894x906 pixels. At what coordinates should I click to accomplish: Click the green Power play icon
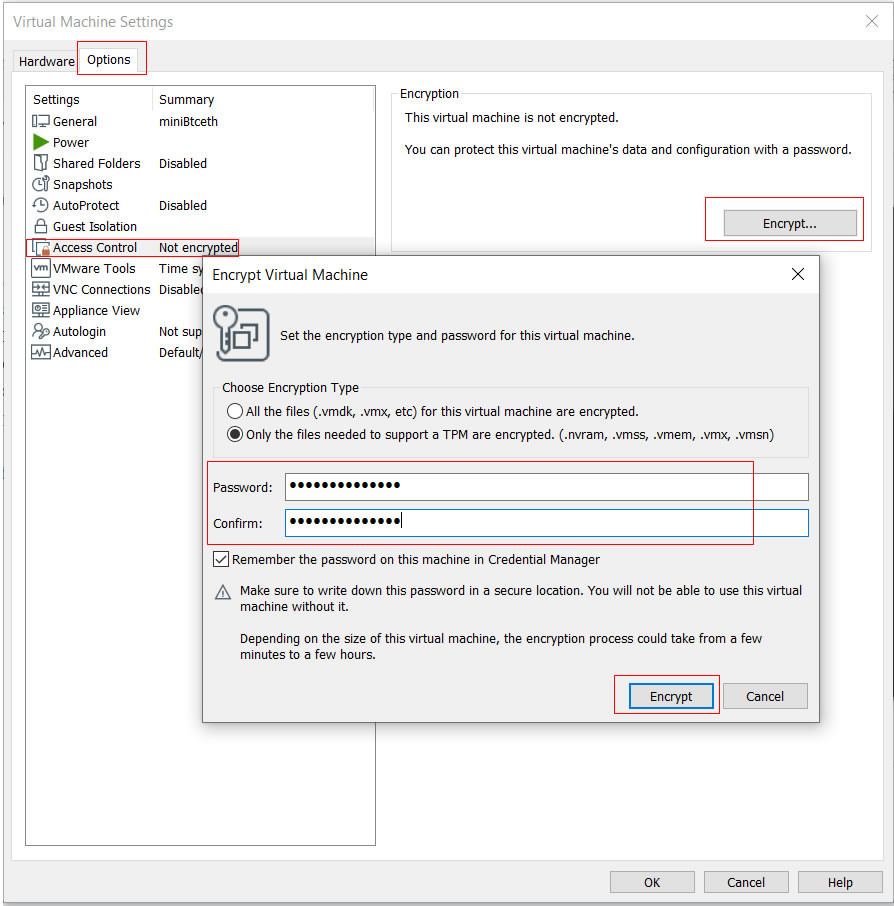pyautogui.click(x=41, y=142)
